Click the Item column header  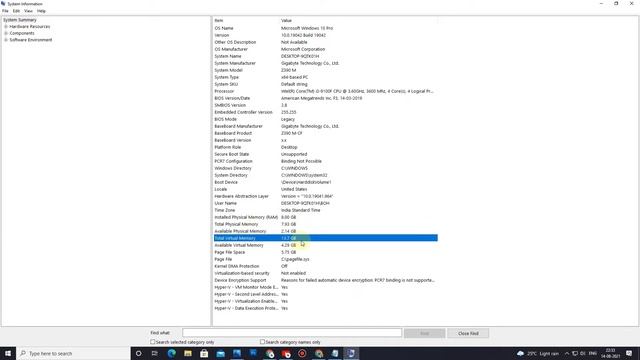(x=246, y=20)
